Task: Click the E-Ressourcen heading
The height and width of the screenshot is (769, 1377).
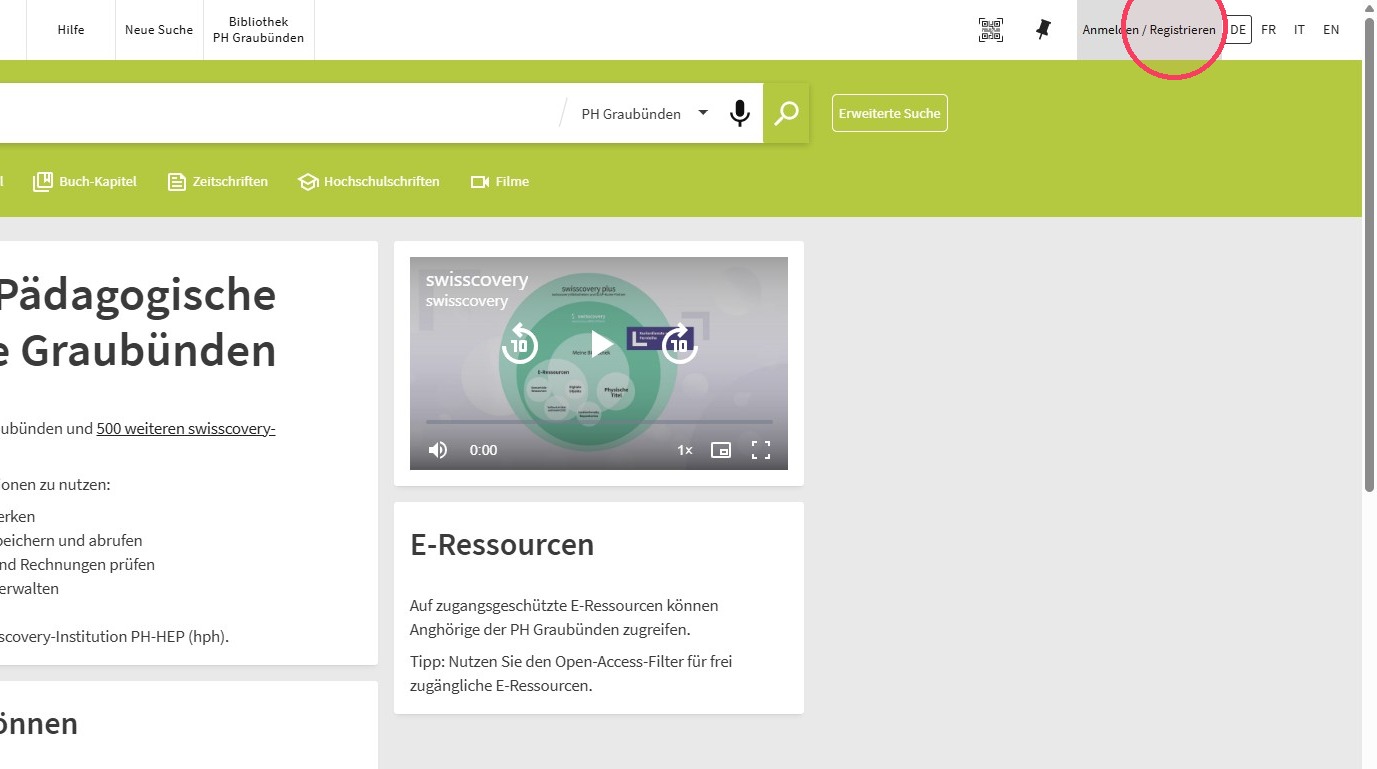Action: coord(502,545)
